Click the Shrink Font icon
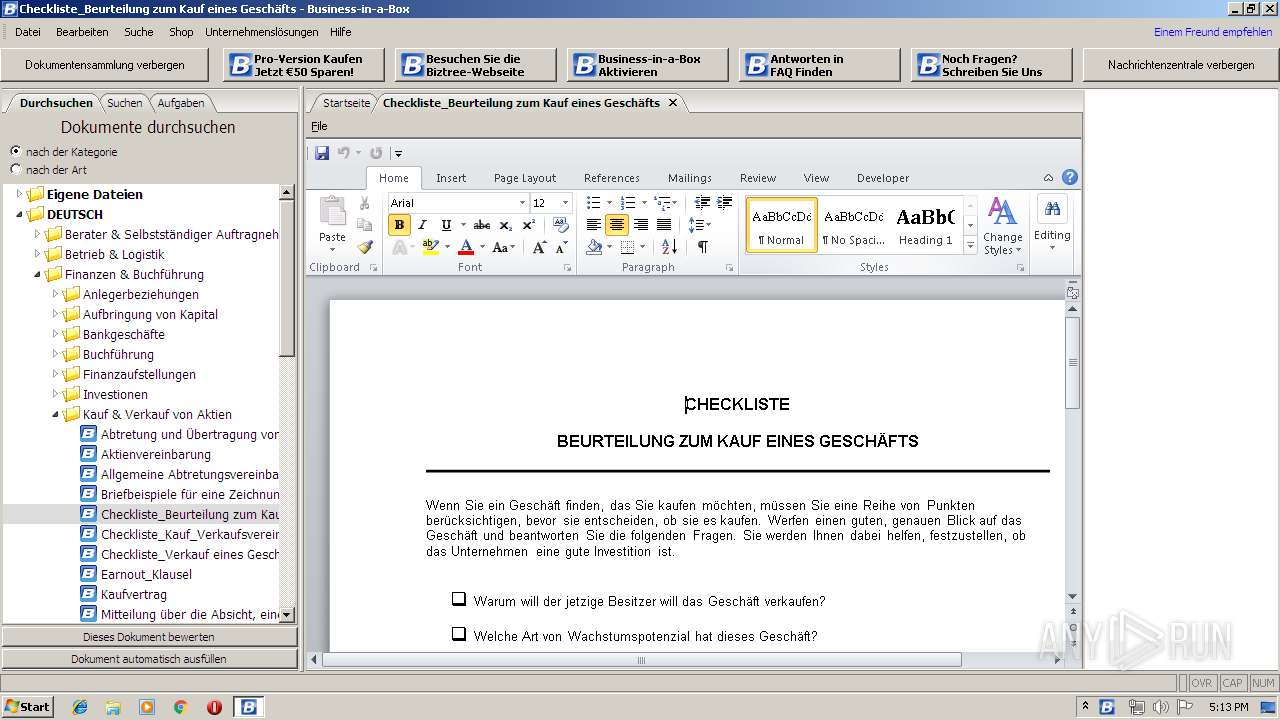1280x720 pixels. [x=561, y=247]
